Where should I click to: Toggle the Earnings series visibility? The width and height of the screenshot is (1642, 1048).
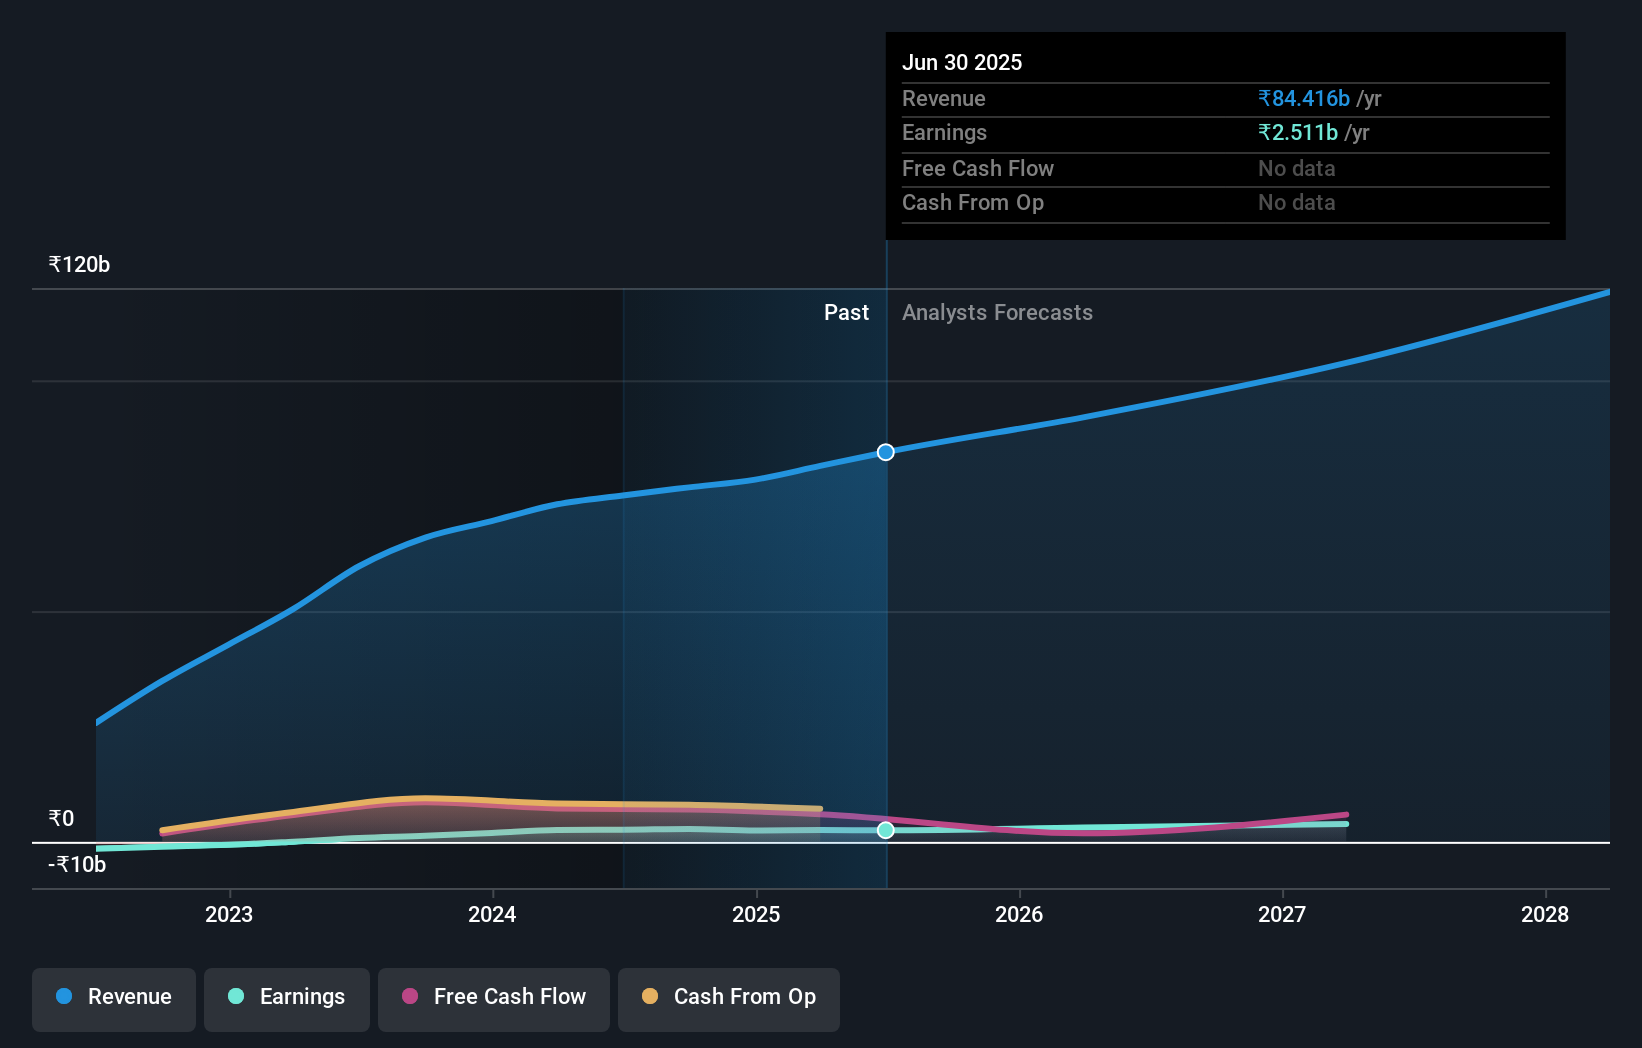tap(287, 999)
